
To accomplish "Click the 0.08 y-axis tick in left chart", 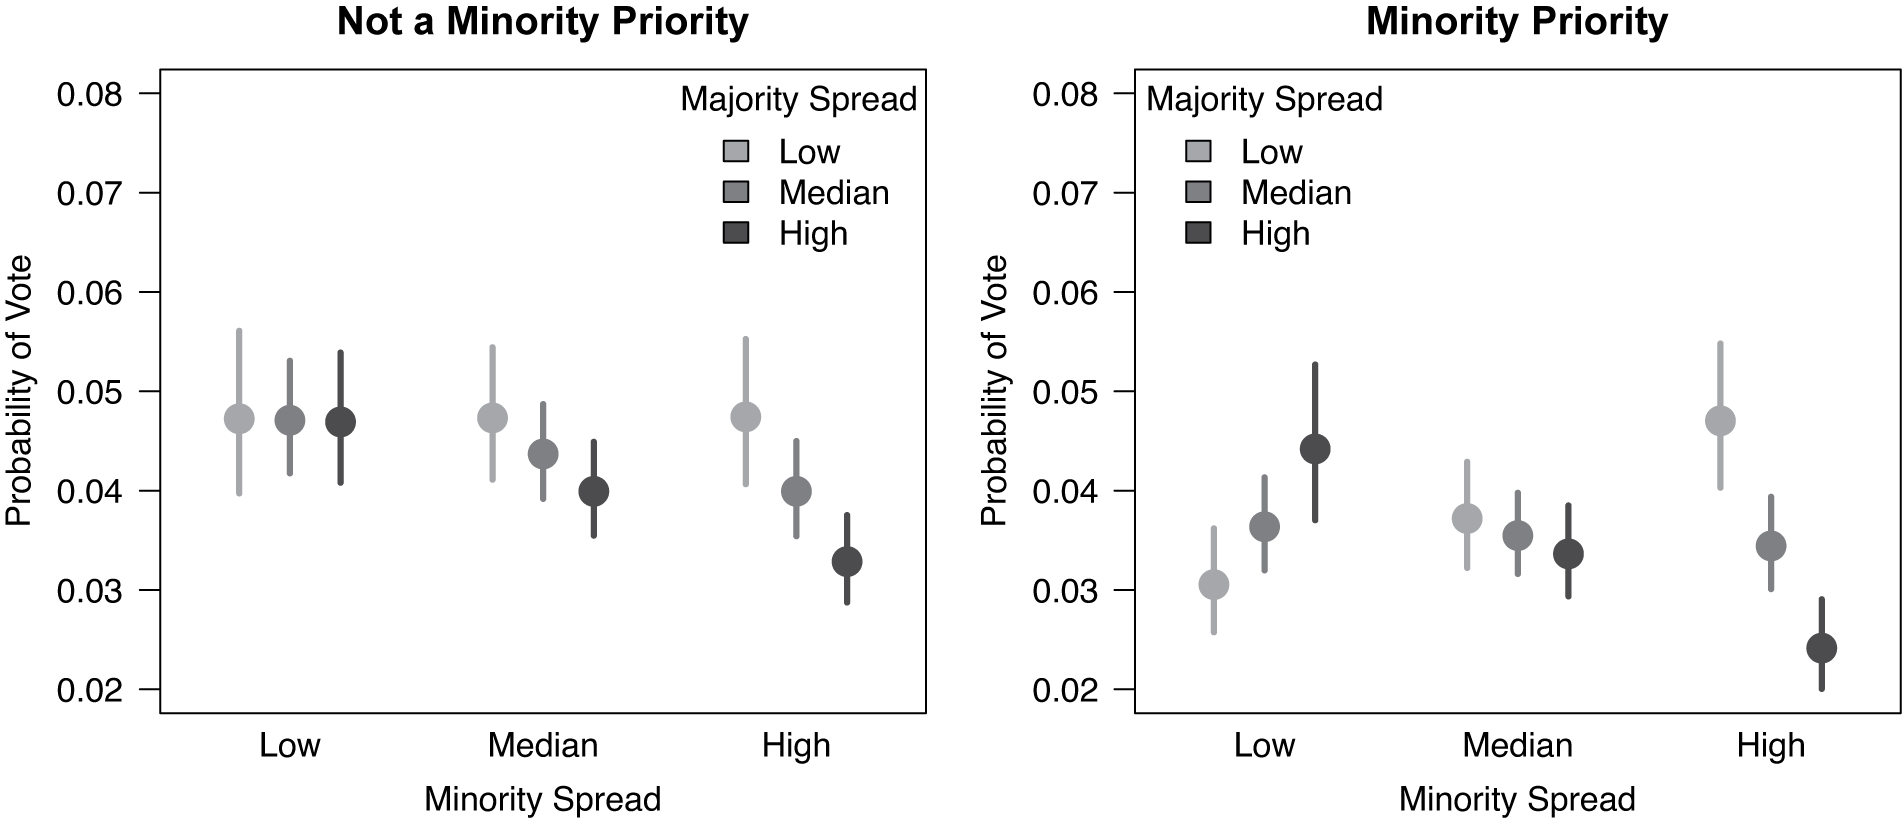I will [89, 95].
